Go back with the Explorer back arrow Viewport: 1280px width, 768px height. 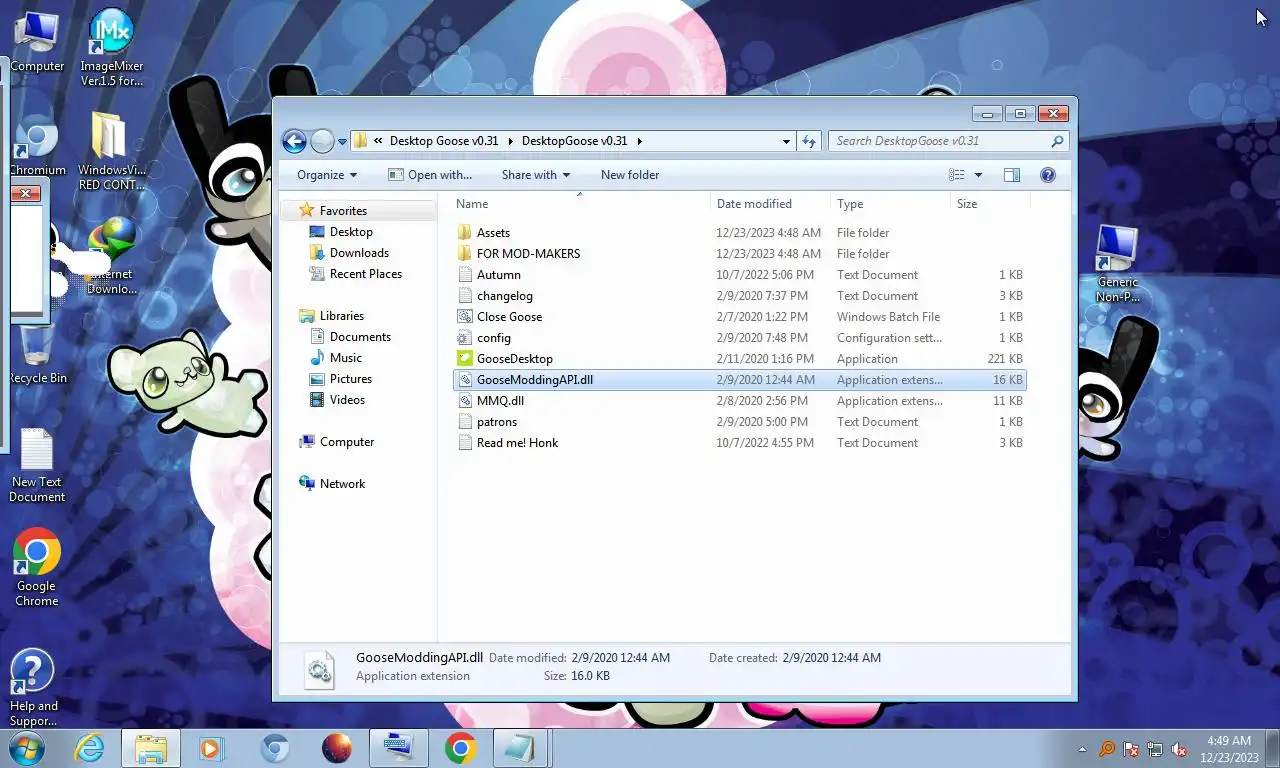click(x=294, y=141)
